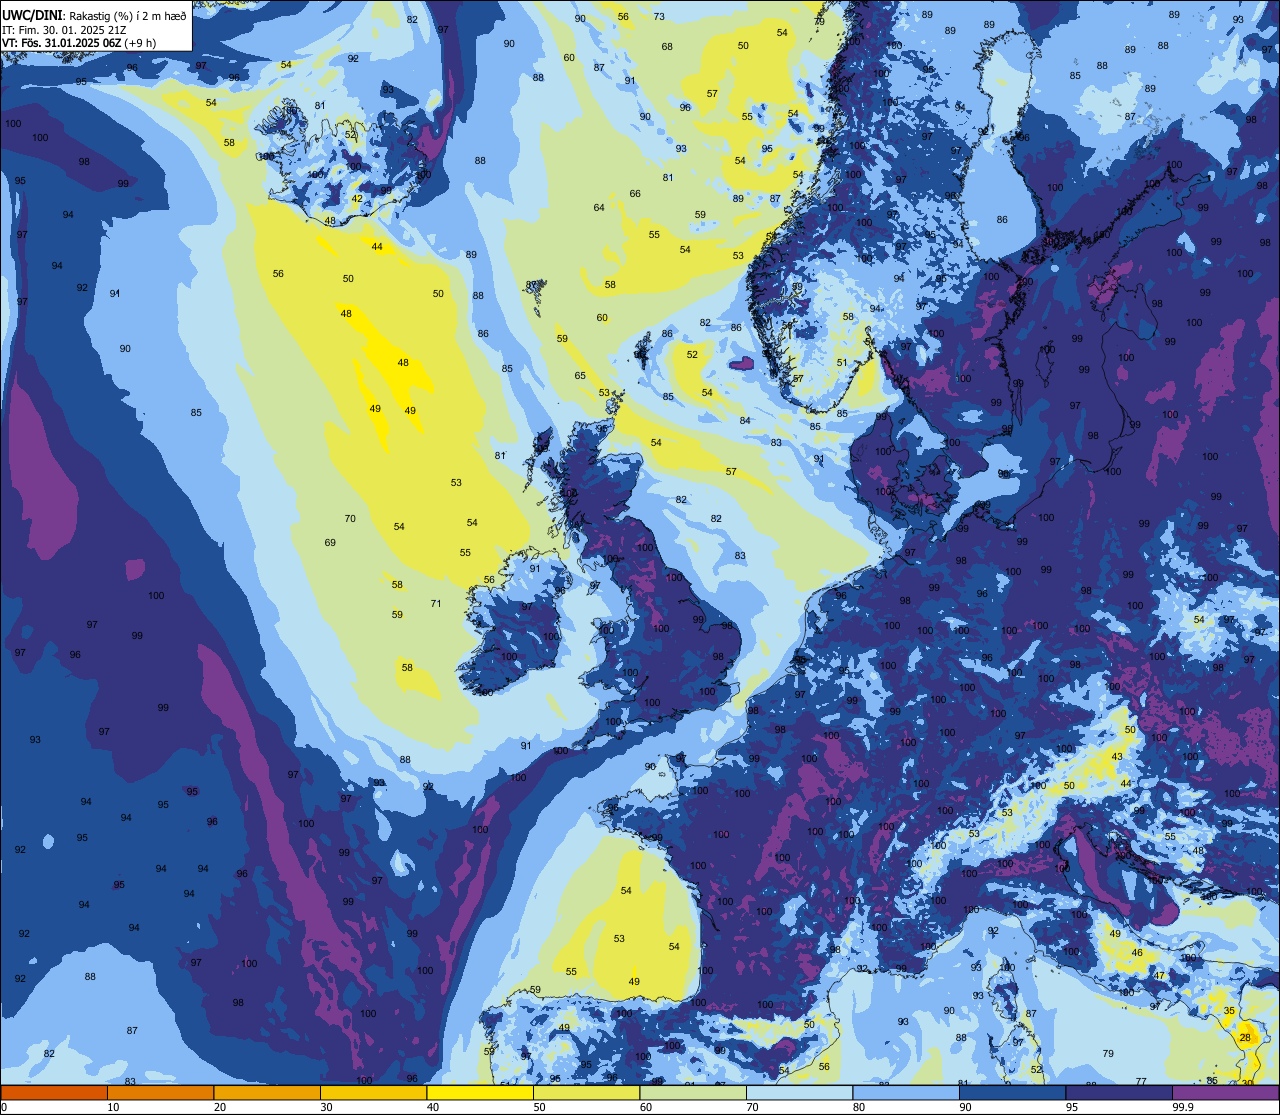Click the navy swatch between 95 and 99.9
The height and width of the screenshot is (1115, 1280).
(x=1119, y=1092)
